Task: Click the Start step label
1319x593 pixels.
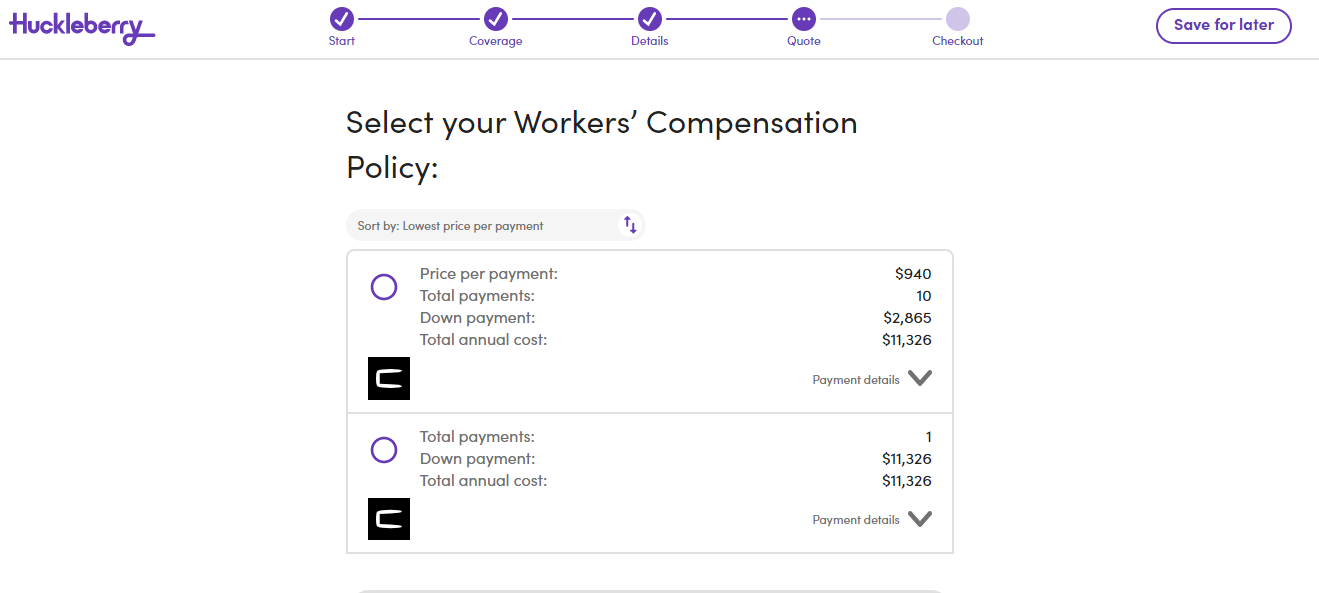Action: (342, 41)
